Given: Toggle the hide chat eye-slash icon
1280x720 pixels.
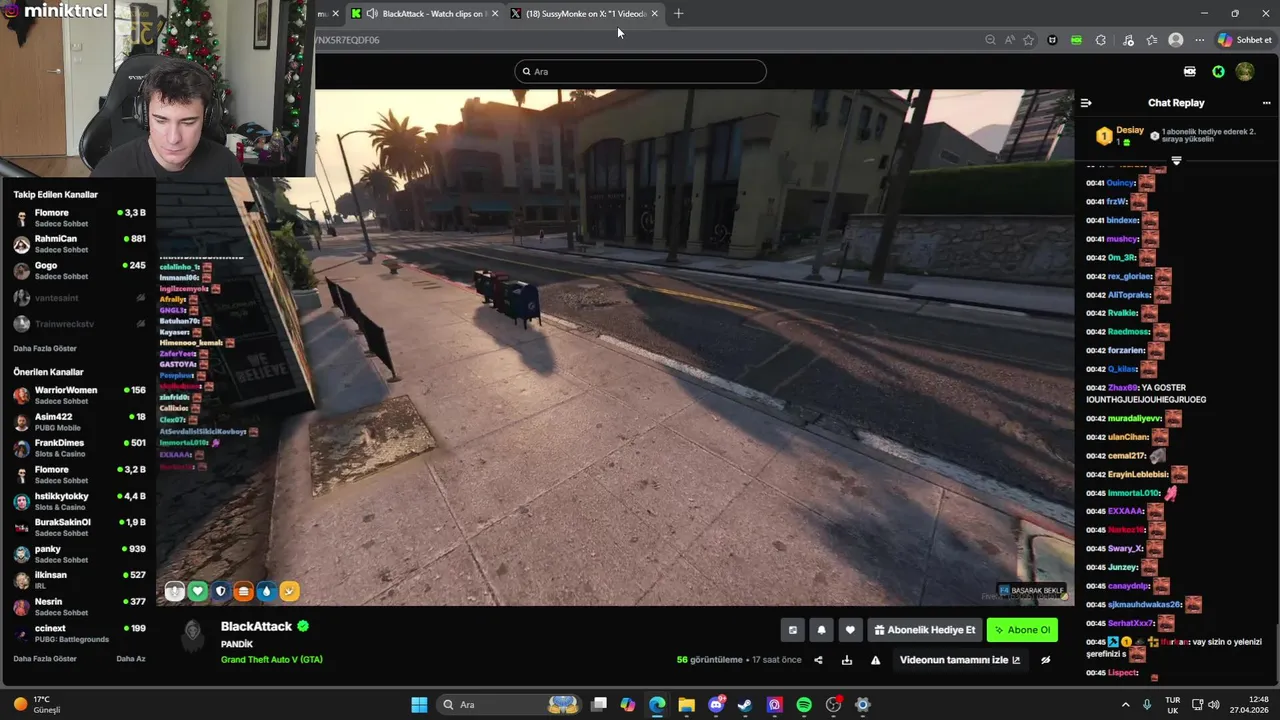Looking at the screenshot, I should (1046, 660).
